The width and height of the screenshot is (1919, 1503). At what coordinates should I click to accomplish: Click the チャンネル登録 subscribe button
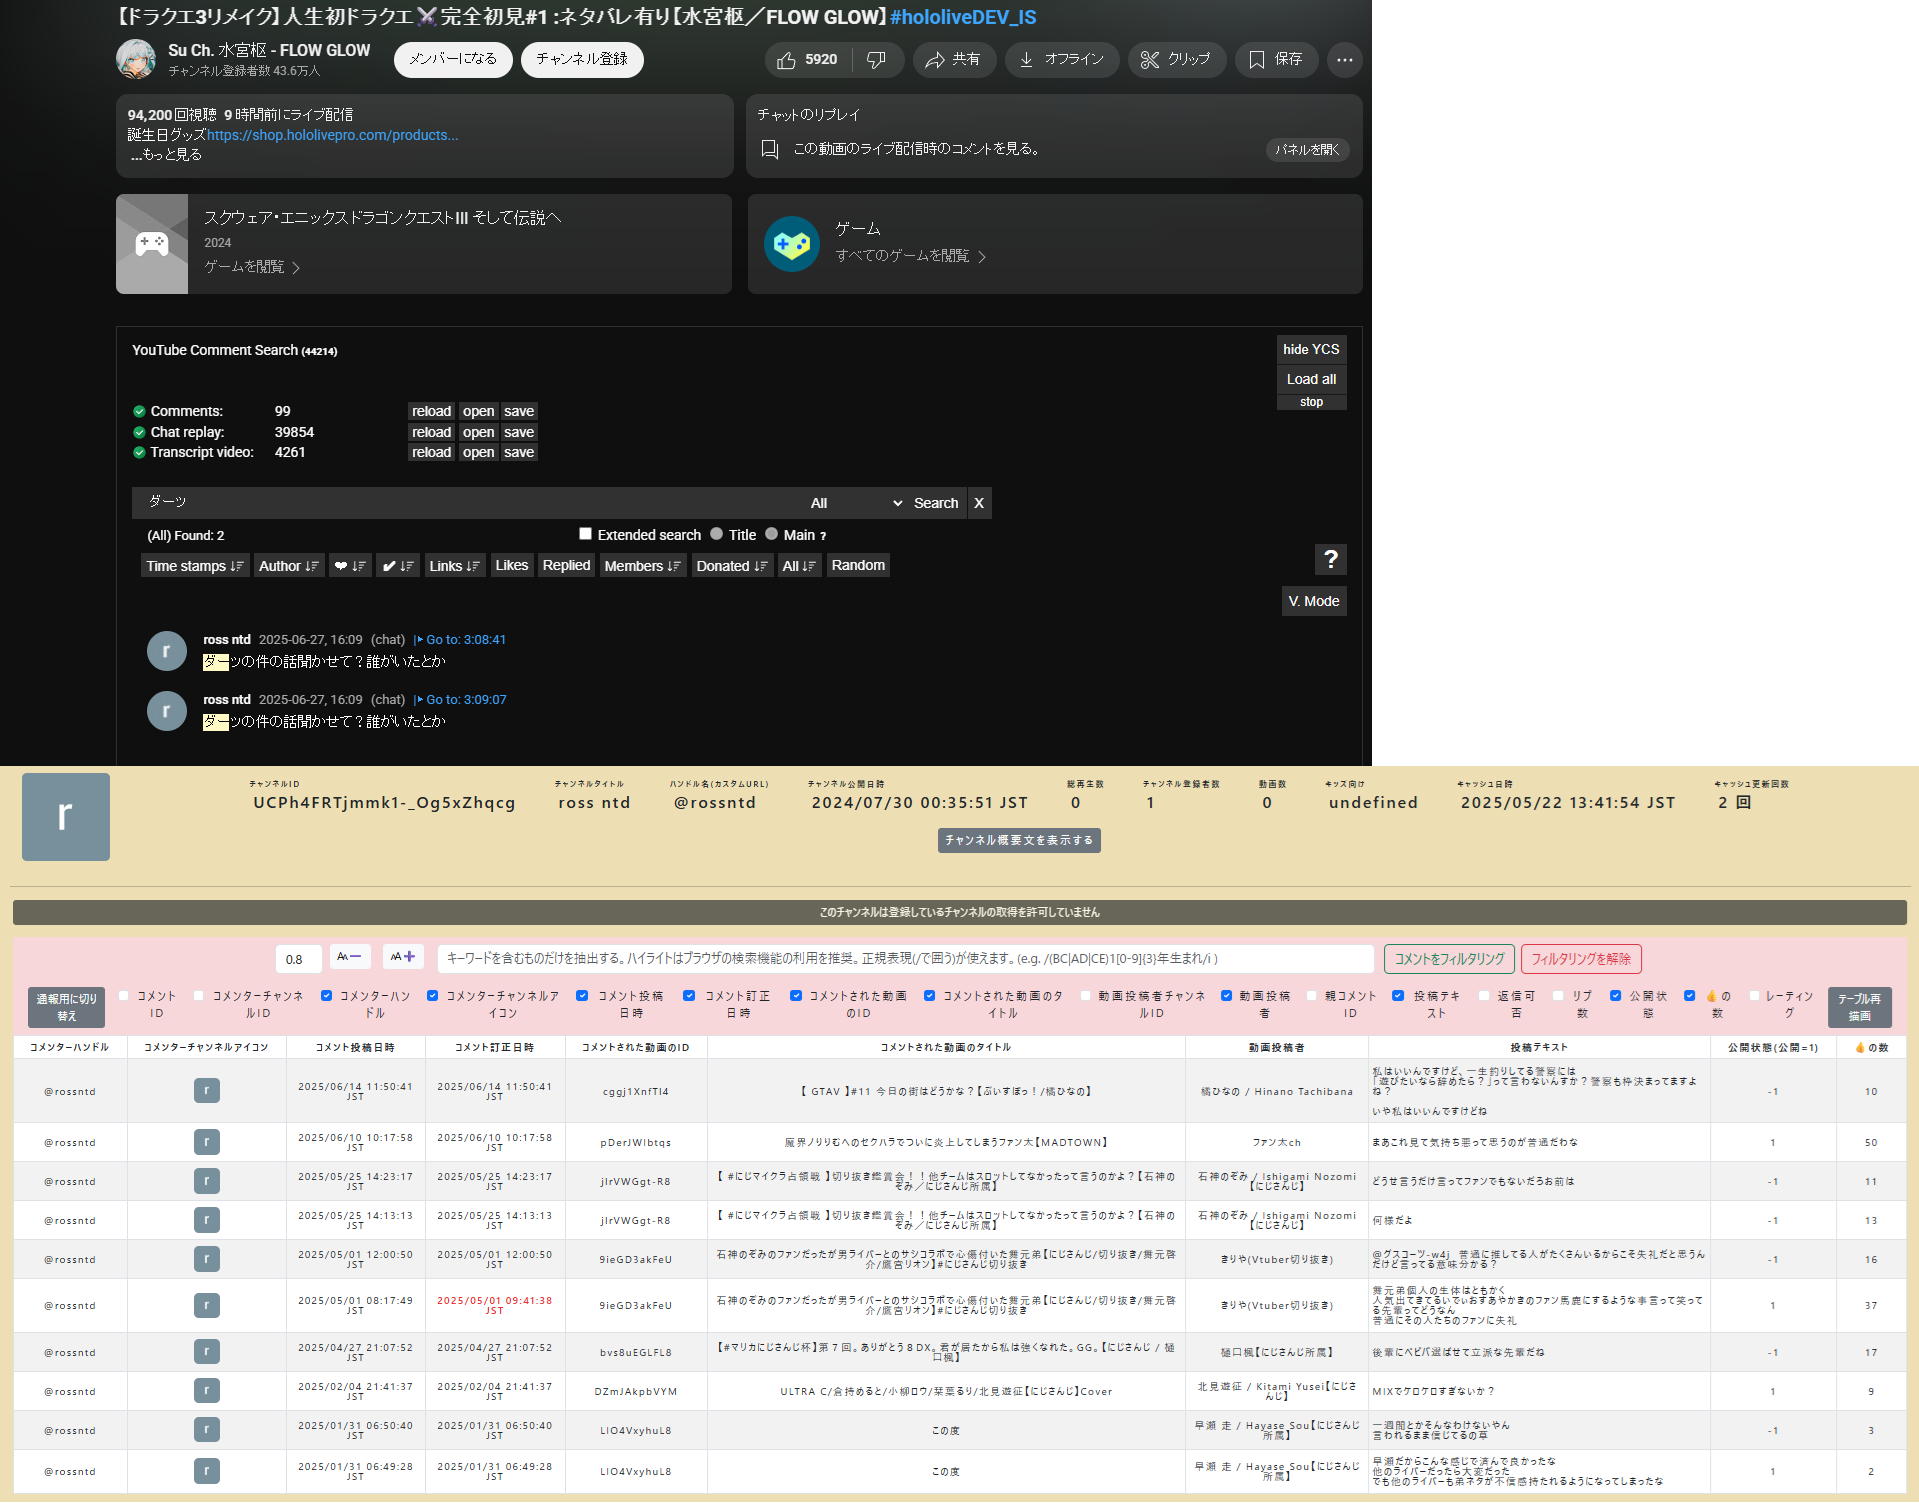582,59
